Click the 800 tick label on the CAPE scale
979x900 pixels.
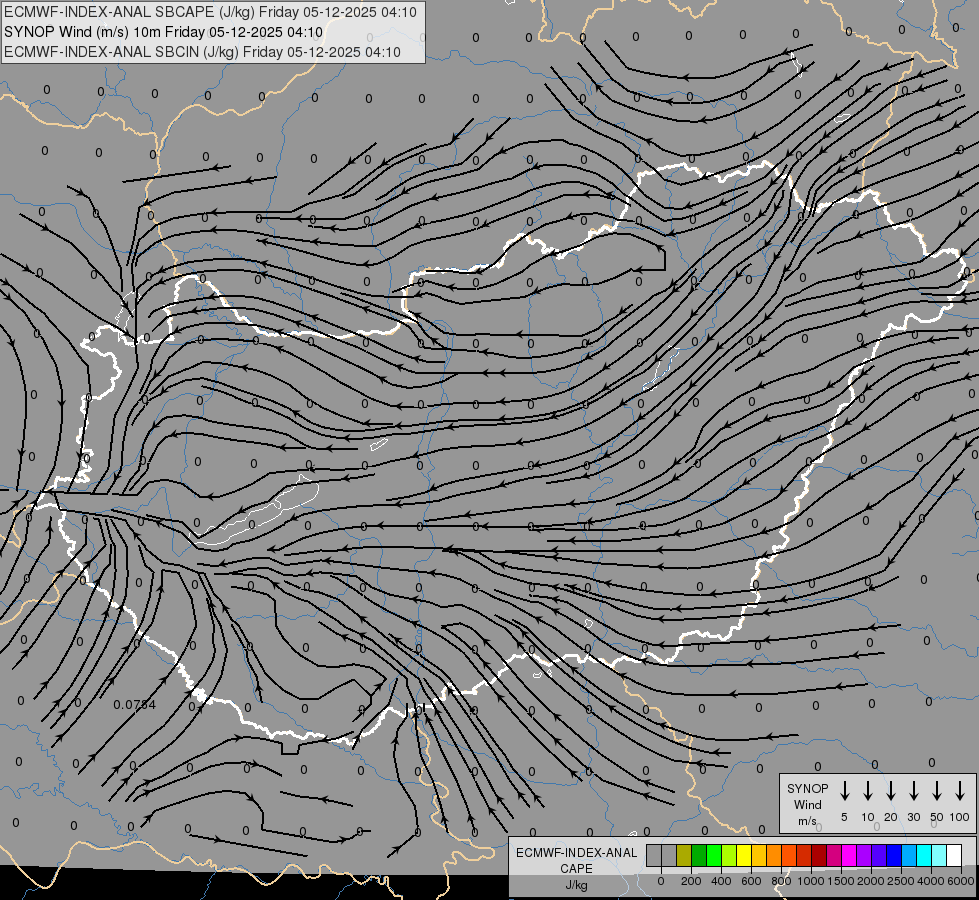point(781,881)
